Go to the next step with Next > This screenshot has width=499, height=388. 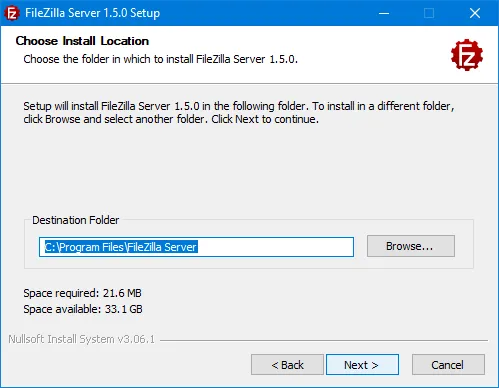(x=362, y=365)
